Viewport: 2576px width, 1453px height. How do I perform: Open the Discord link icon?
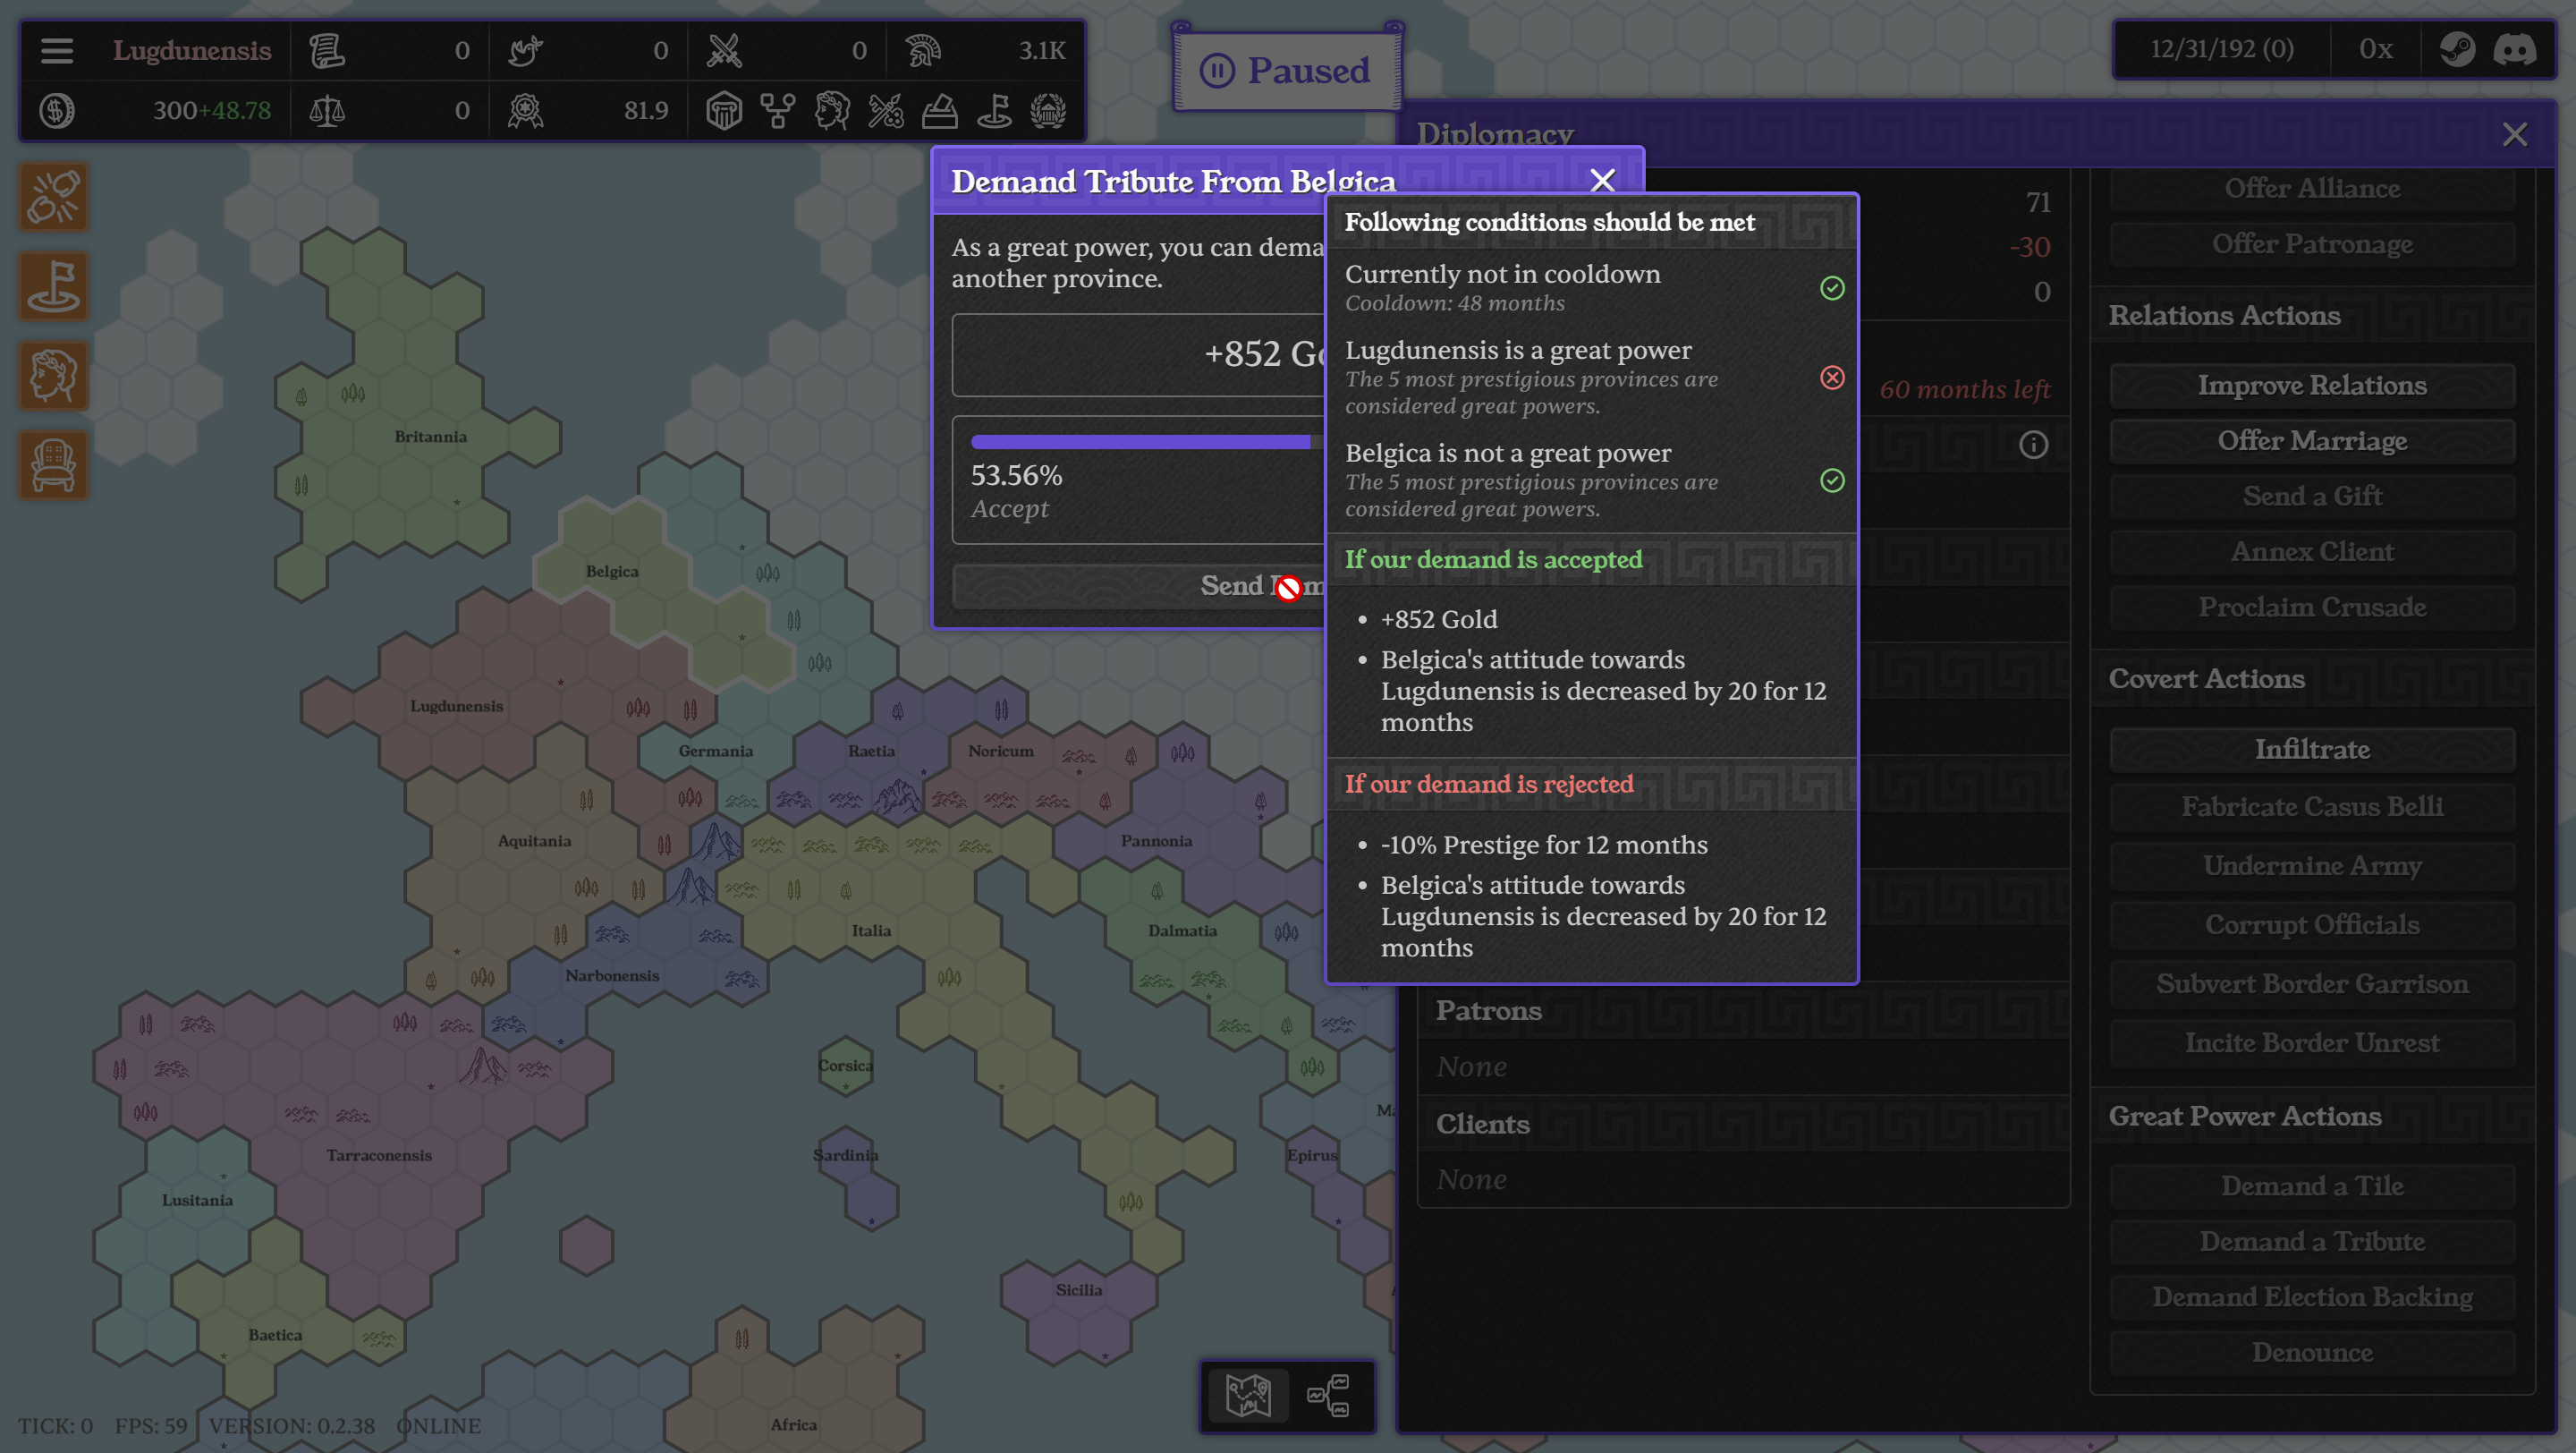click(2514, 49)
